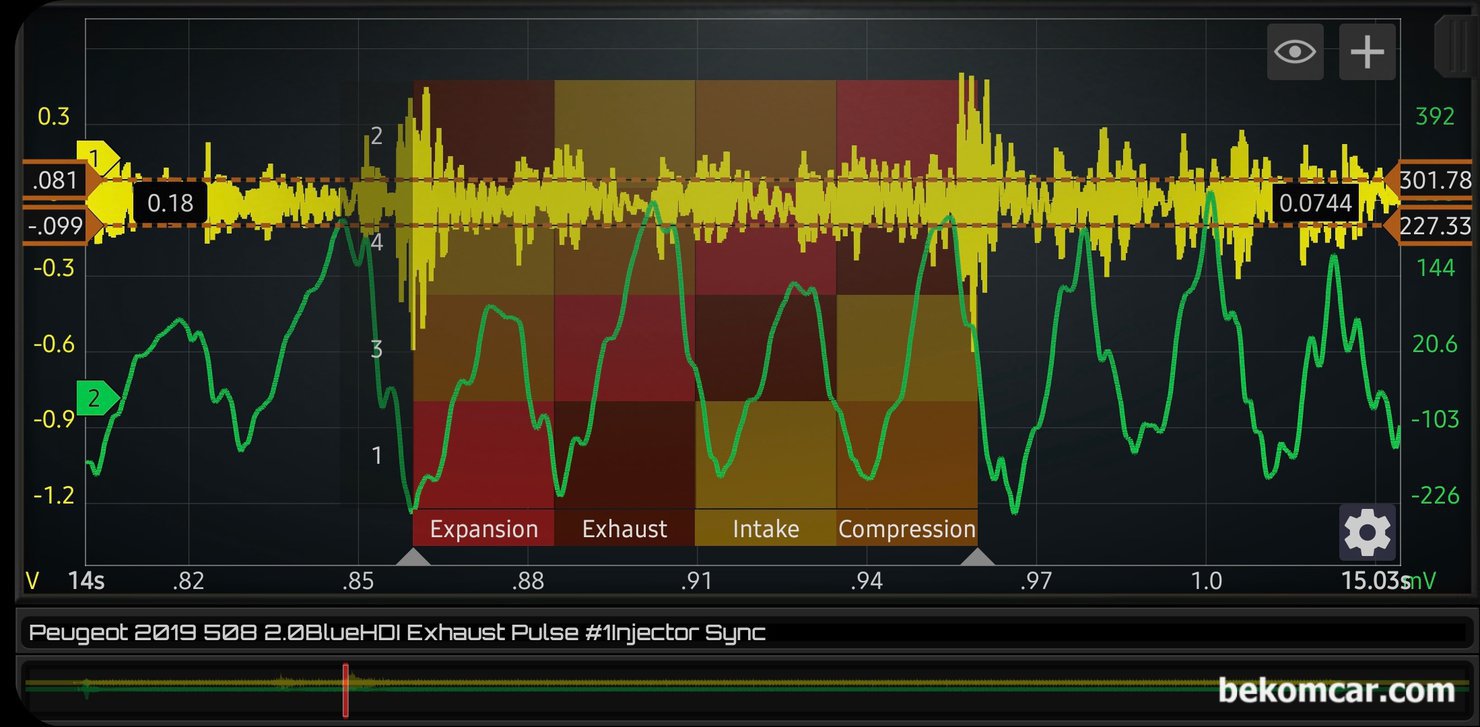This screenshot has height=727, width=1480.
Task: Click the plus add button
Action: [x=1367, y=51]
